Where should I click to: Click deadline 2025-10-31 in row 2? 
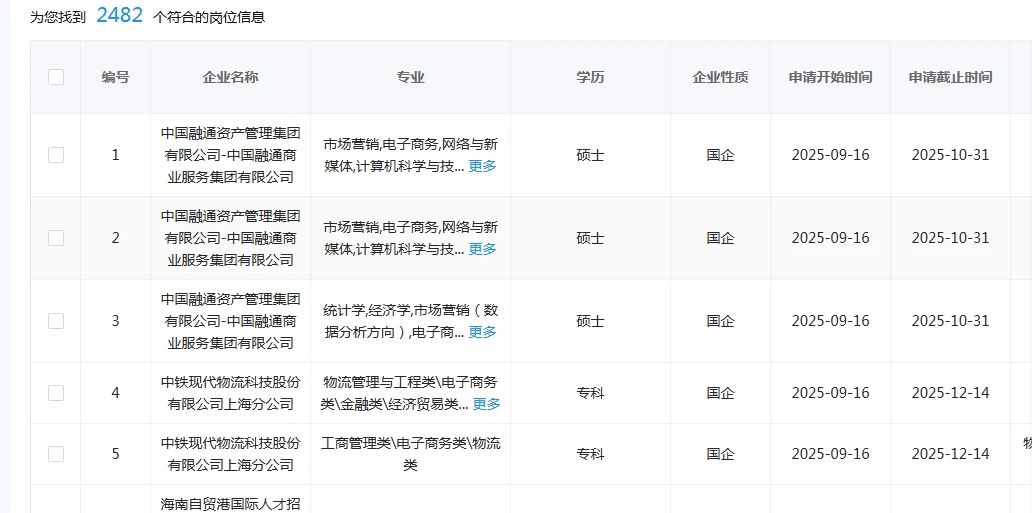pos(950,238)
